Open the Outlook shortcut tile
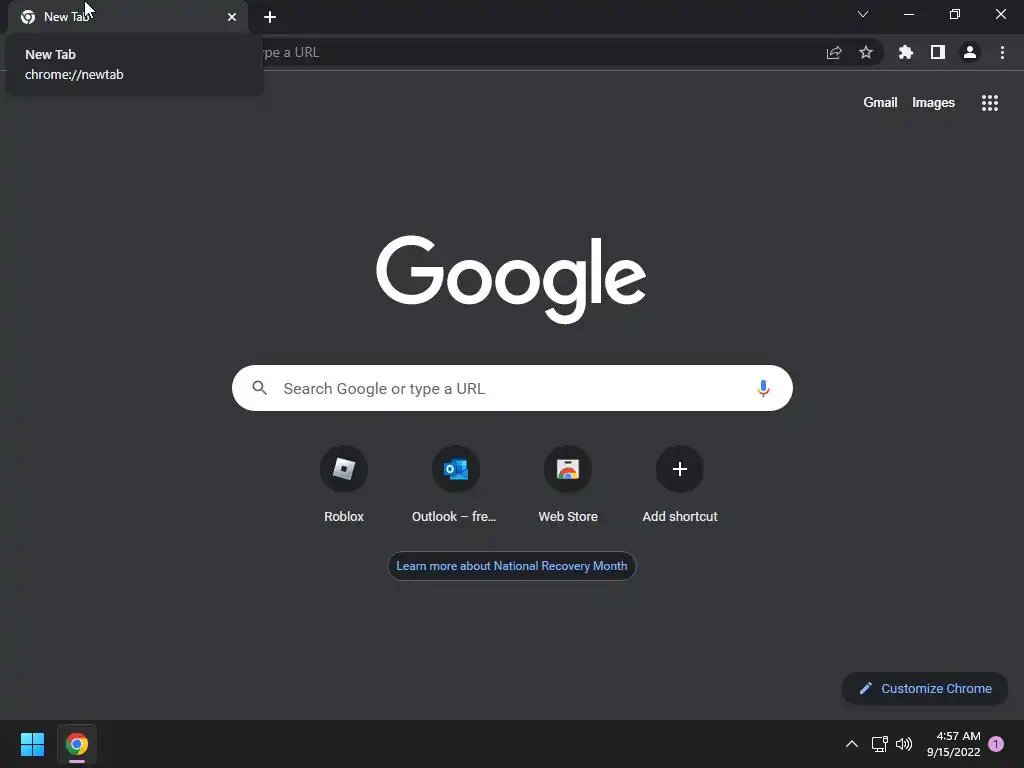Viewport: 1024px width, 768px height. click(455, 485)
